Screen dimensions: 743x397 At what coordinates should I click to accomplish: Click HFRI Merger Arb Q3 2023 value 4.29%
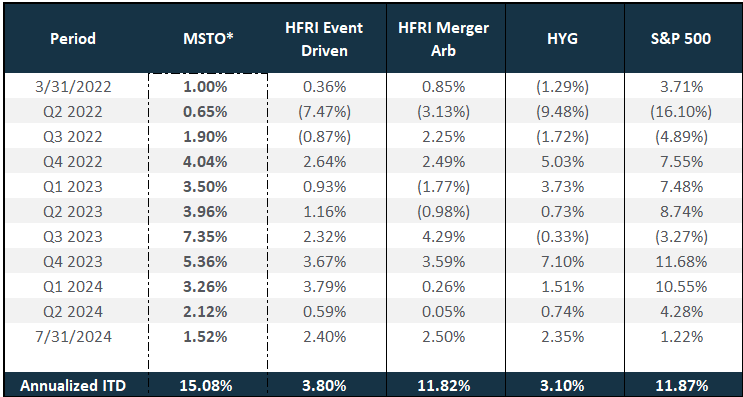pyautogui.click(x=444, y=236)
